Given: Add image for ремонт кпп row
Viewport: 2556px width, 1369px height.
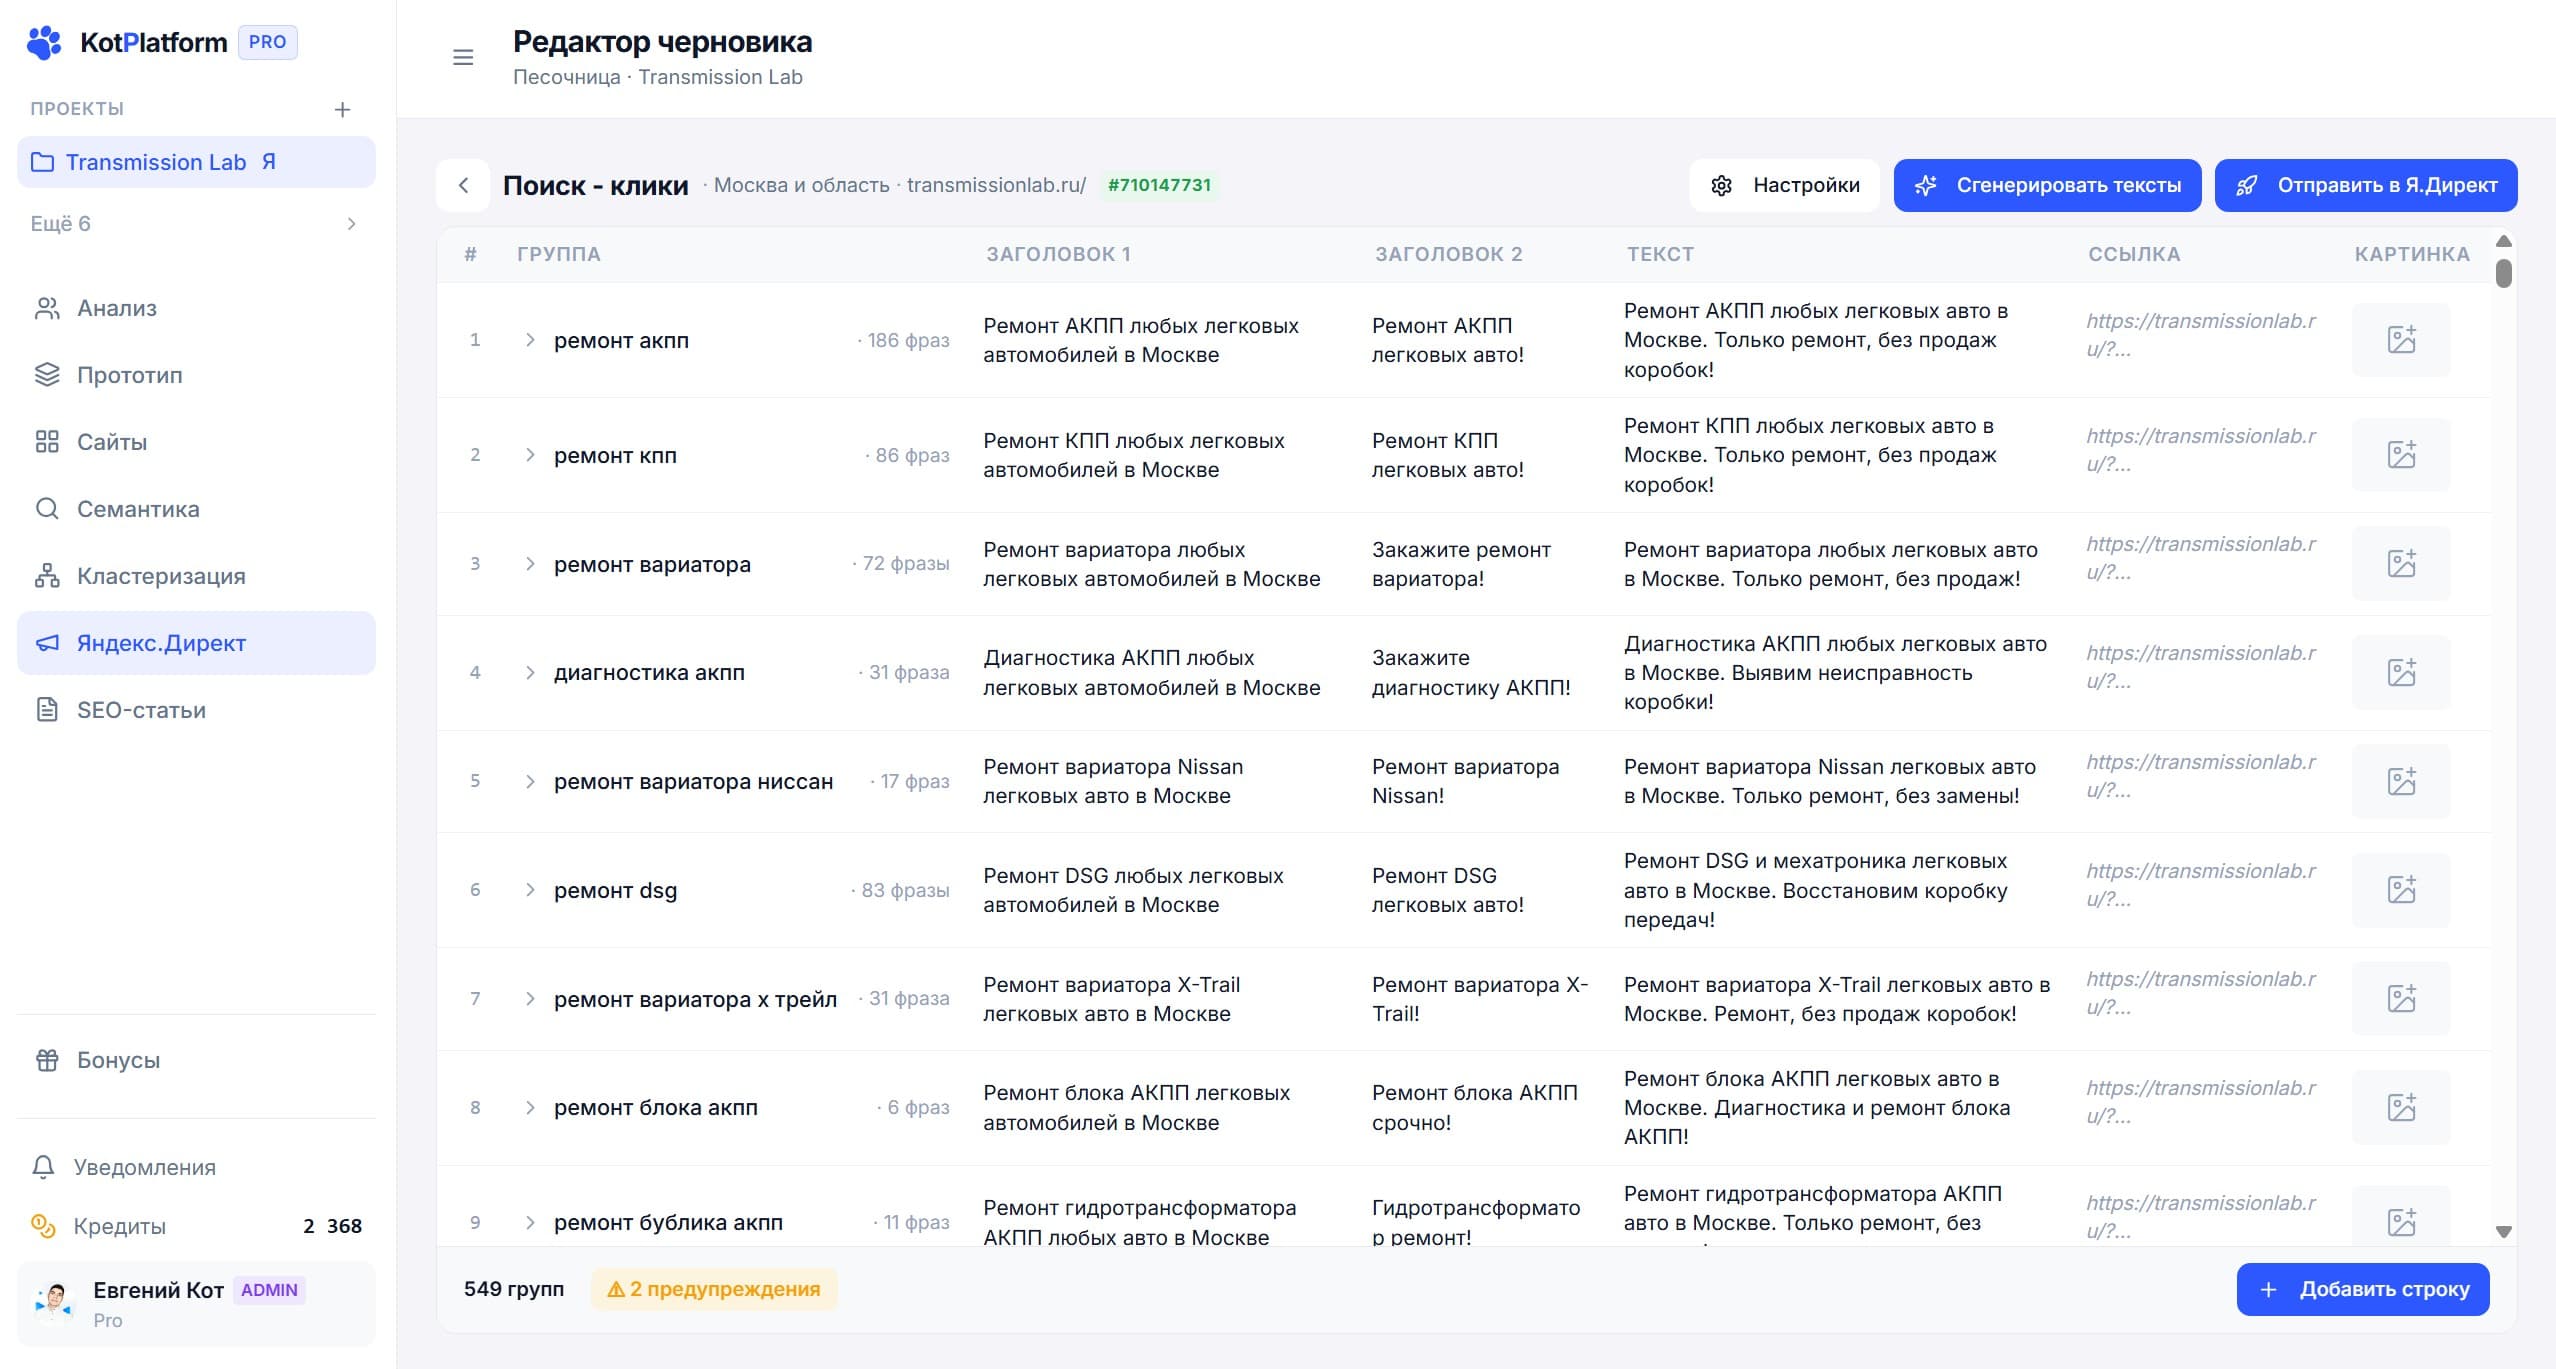Looking at the screenshot, I should click(x=2401, y=455).
